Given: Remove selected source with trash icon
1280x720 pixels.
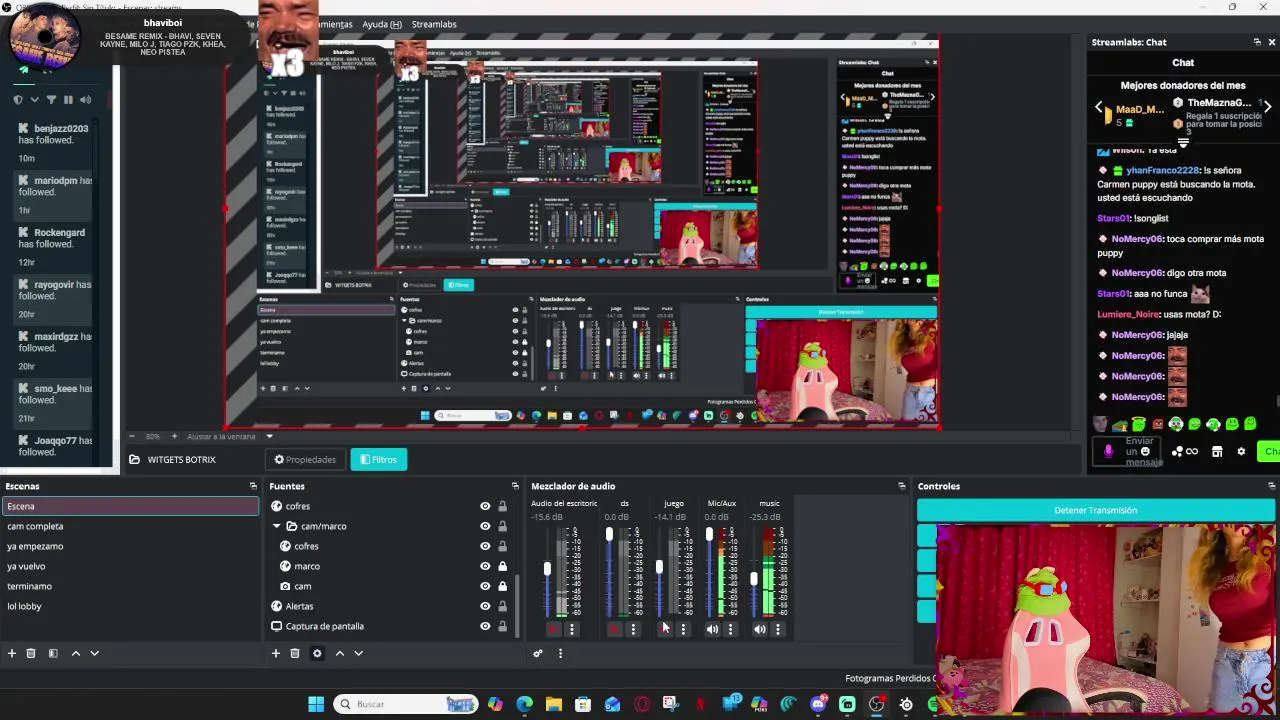Looking at the screenshot, I should coord(295,653).
